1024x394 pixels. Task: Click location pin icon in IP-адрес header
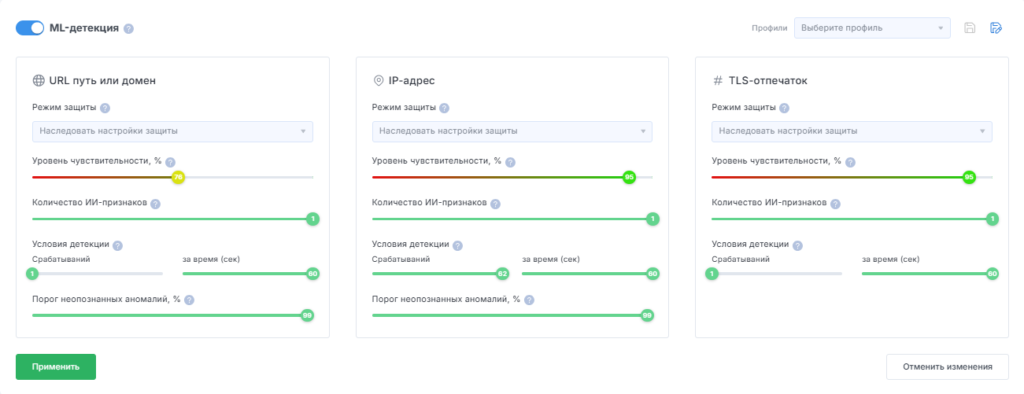click(378, 81)
